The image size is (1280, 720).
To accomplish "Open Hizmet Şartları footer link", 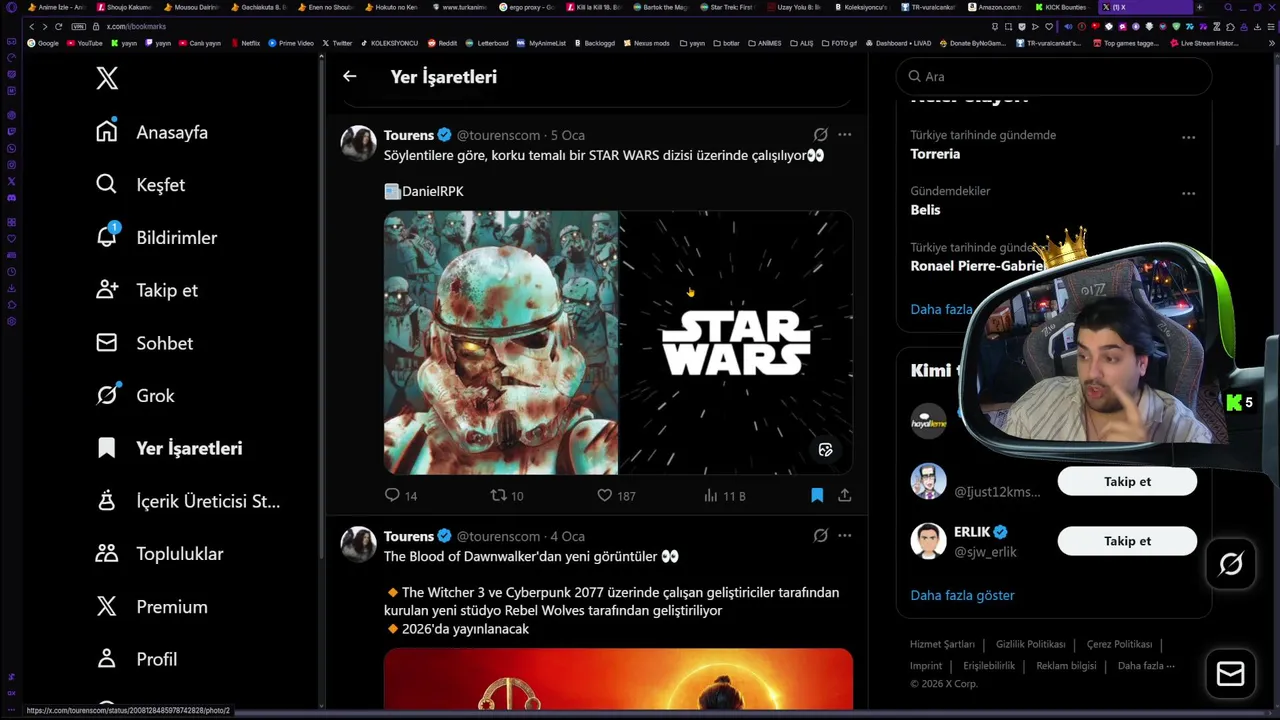I will tap(942, 644).
